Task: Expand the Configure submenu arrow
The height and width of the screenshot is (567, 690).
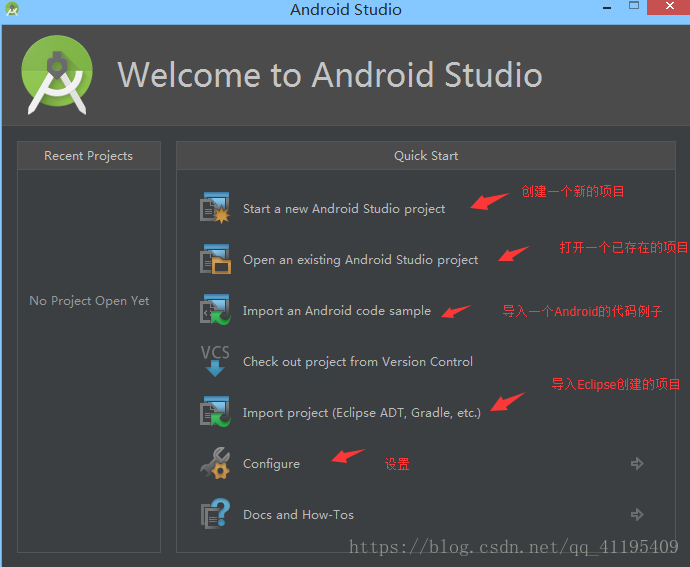Action: 637,463
